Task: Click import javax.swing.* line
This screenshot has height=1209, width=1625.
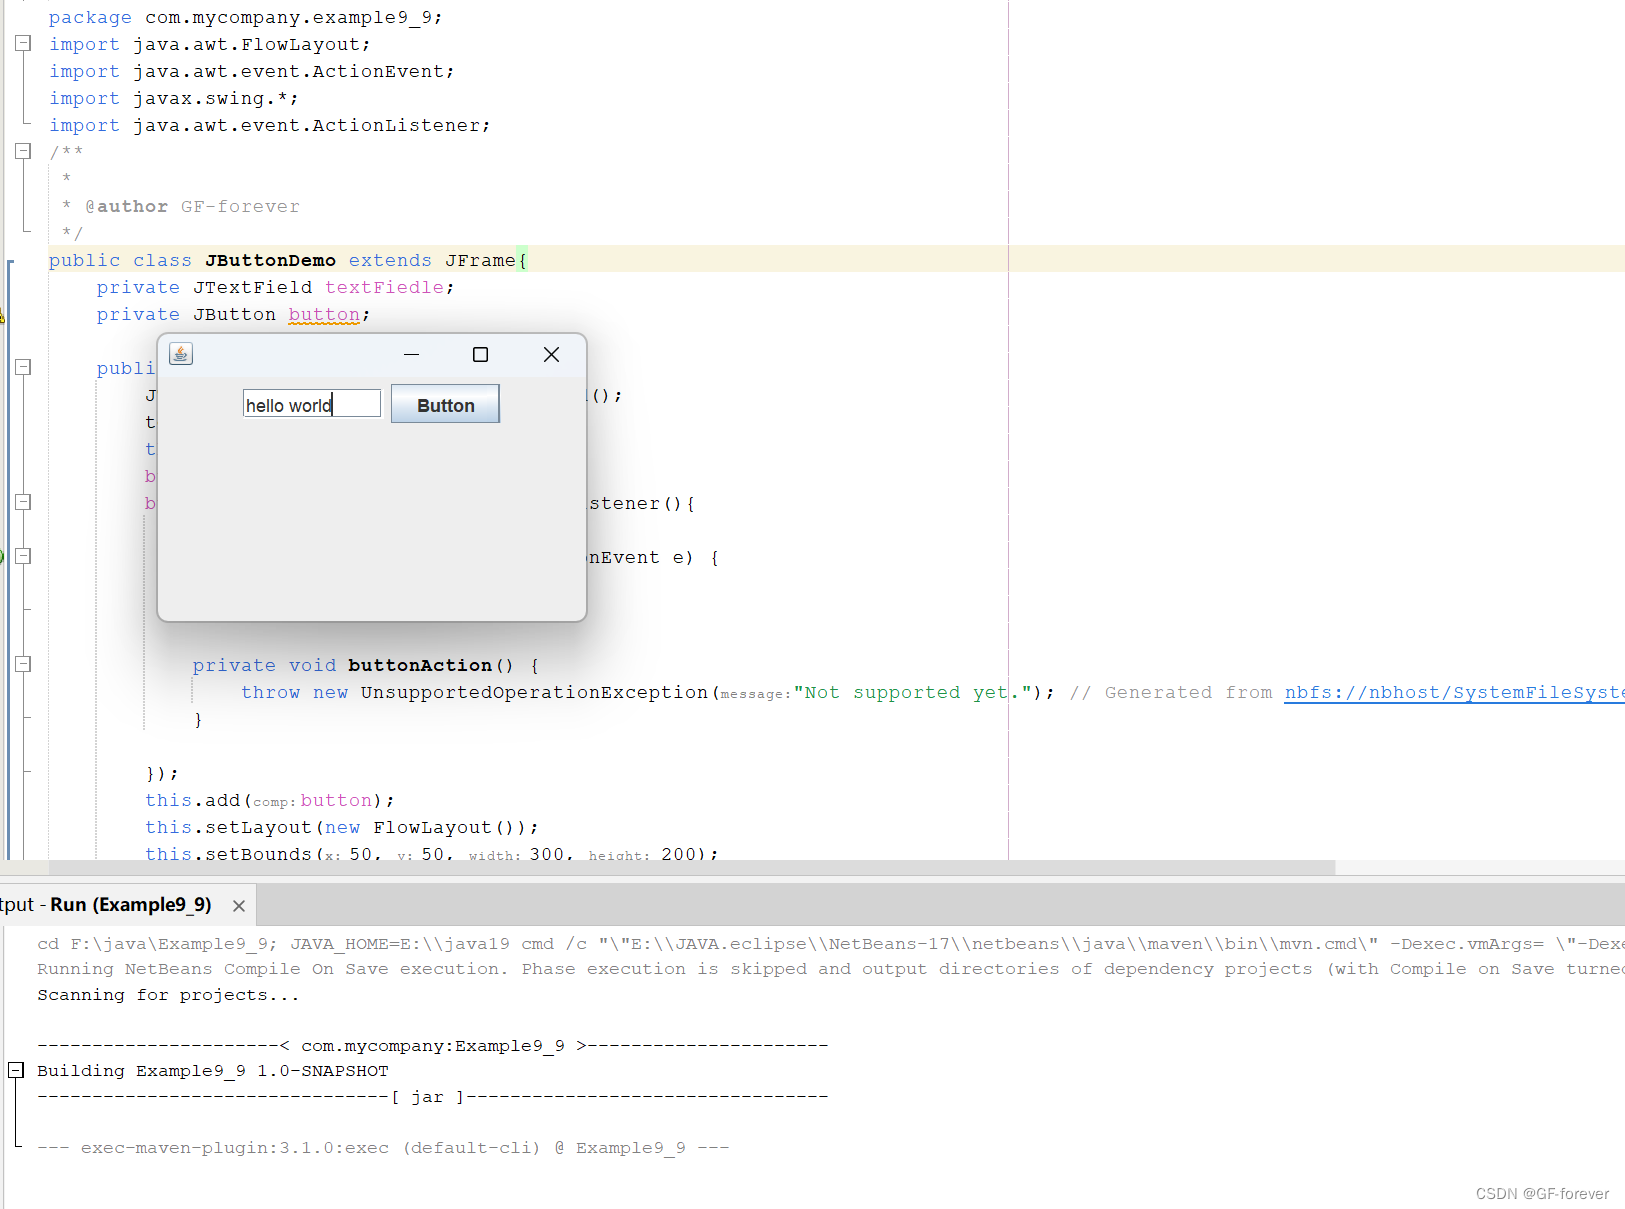Action: point(174,99)
